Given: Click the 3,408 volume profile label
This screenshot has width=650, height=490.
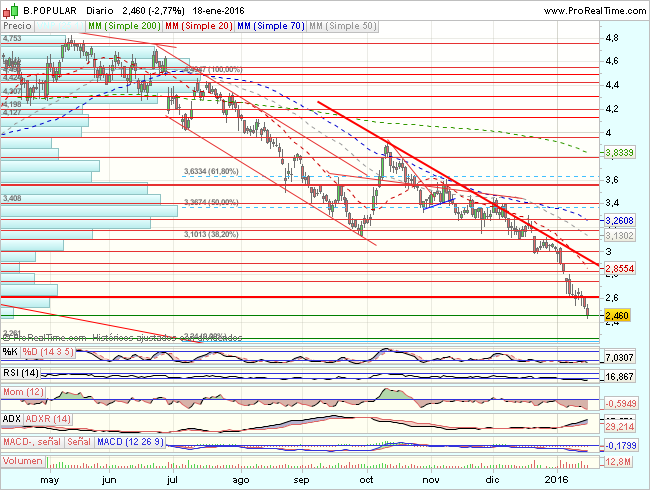Looking at the screenshot, I should click(12, 198).
